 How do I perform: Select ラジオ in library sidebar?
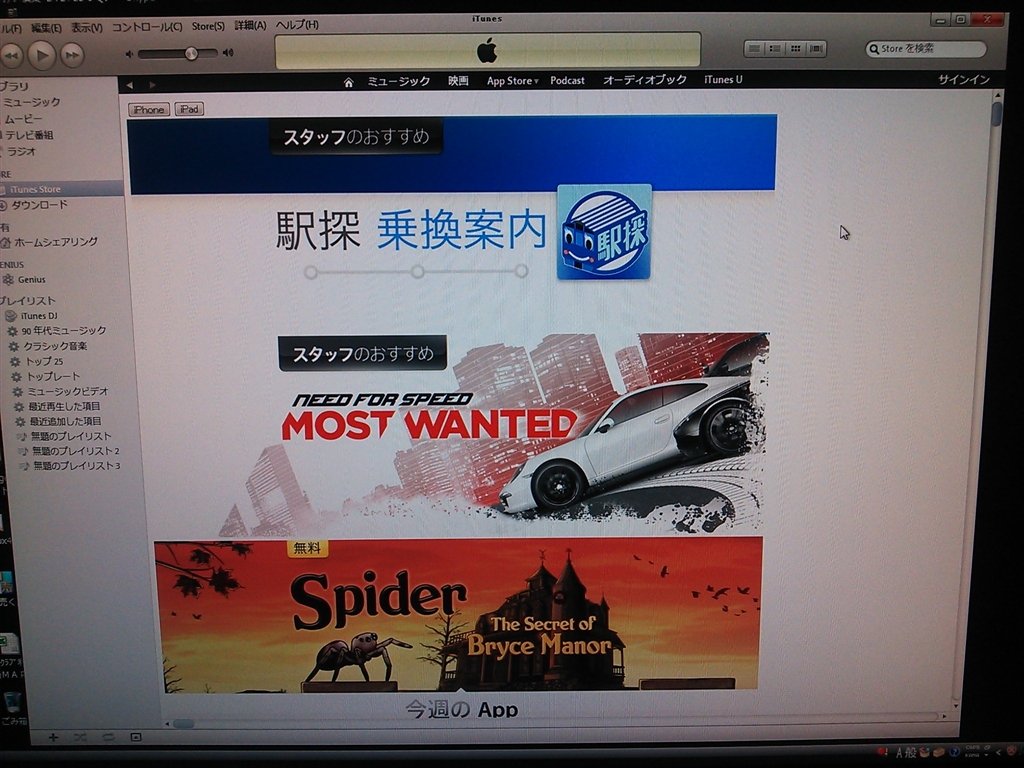[21, 152]
